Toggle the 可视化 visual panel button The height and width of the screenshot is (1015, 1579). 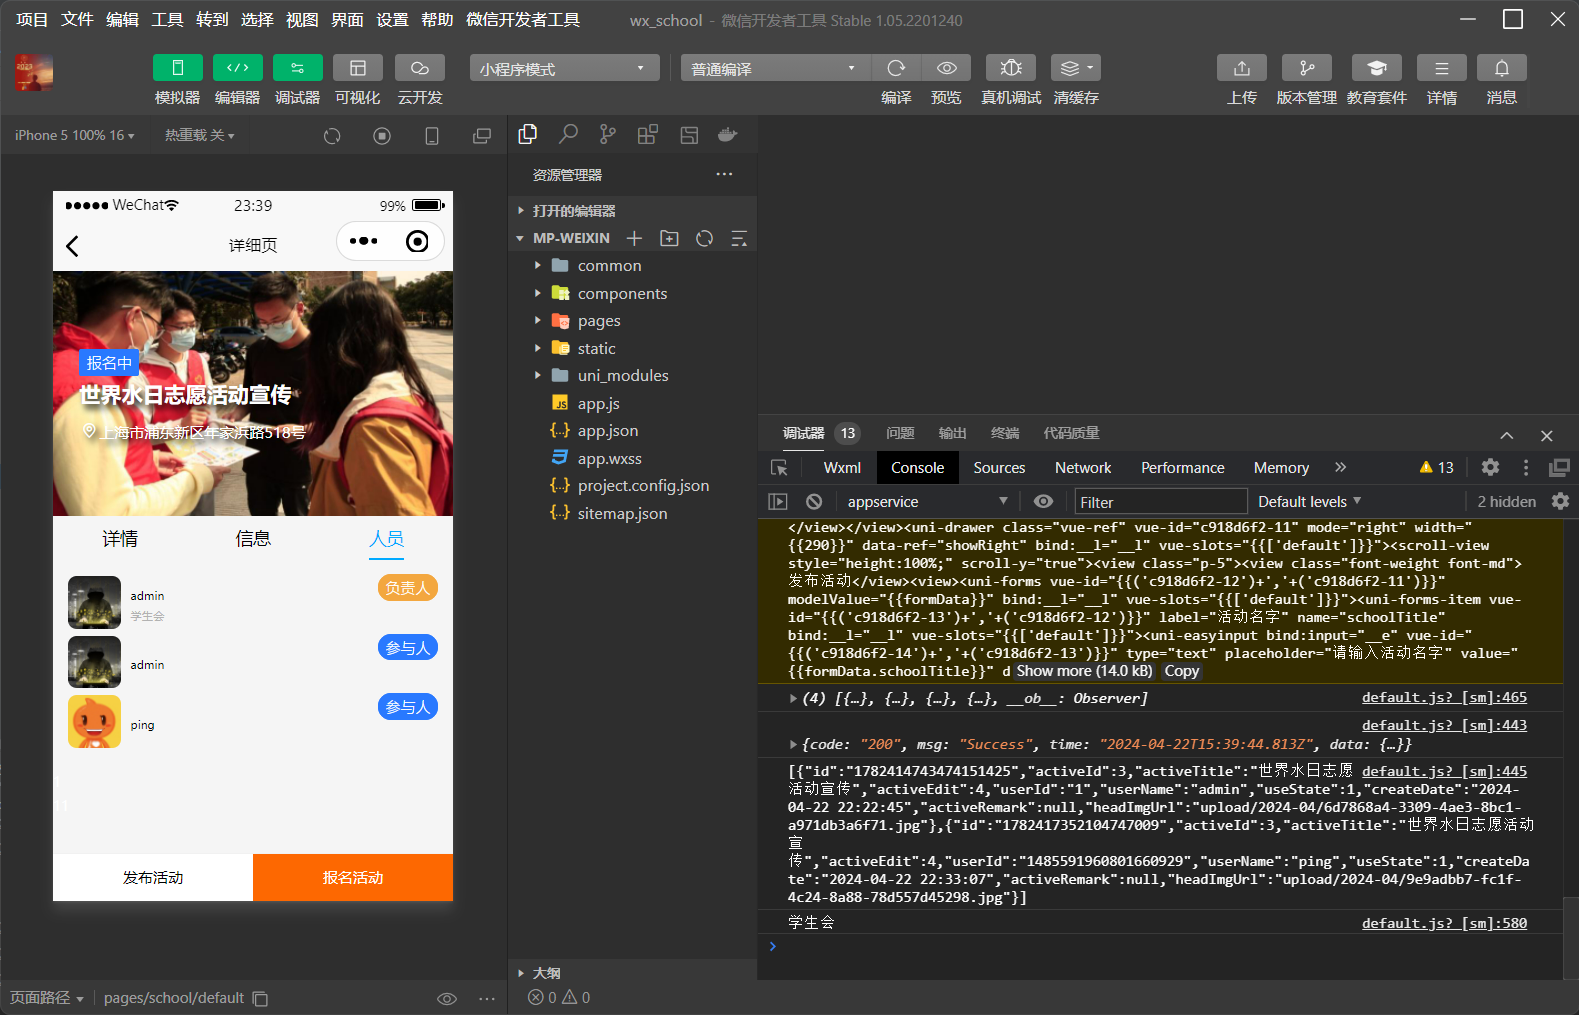(x=357, y=67)
